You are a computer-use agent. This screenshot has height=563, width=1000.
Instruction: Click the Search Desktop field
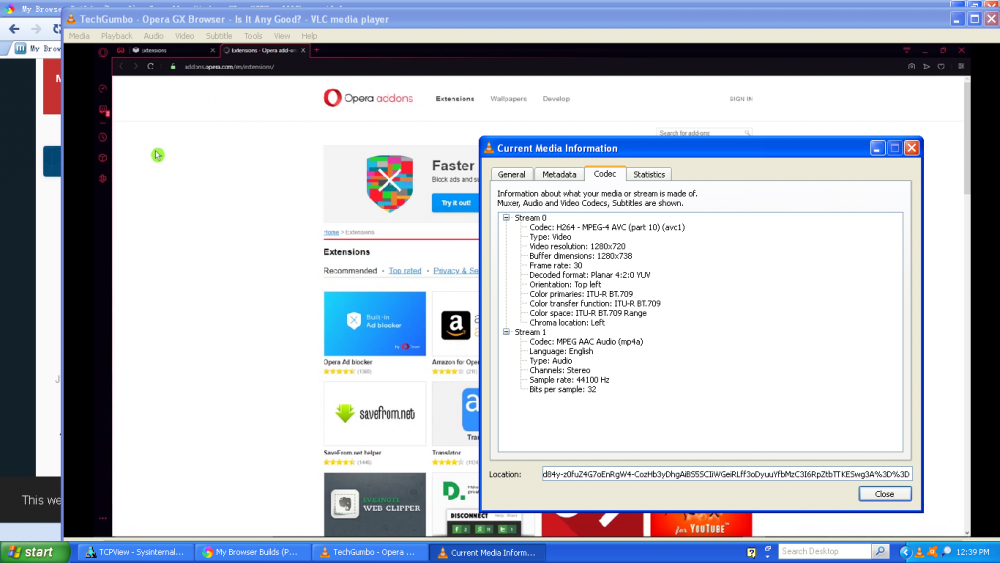click(x=824, y=551)
